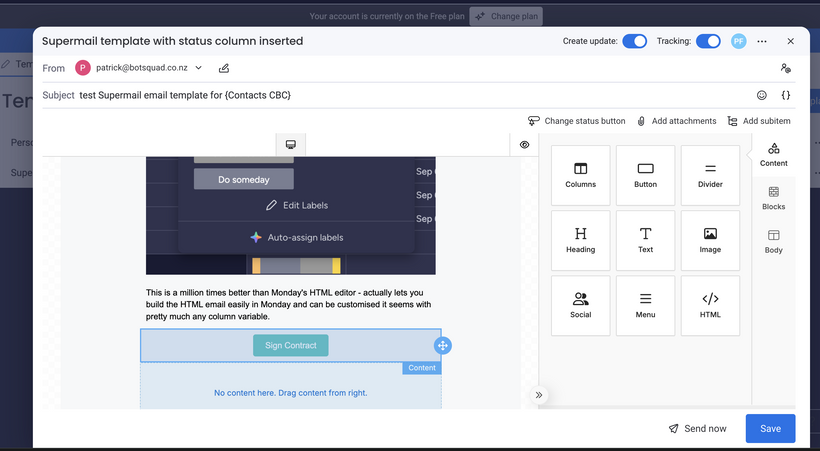
Task: Add a Social content block
Action: [580, 306]
